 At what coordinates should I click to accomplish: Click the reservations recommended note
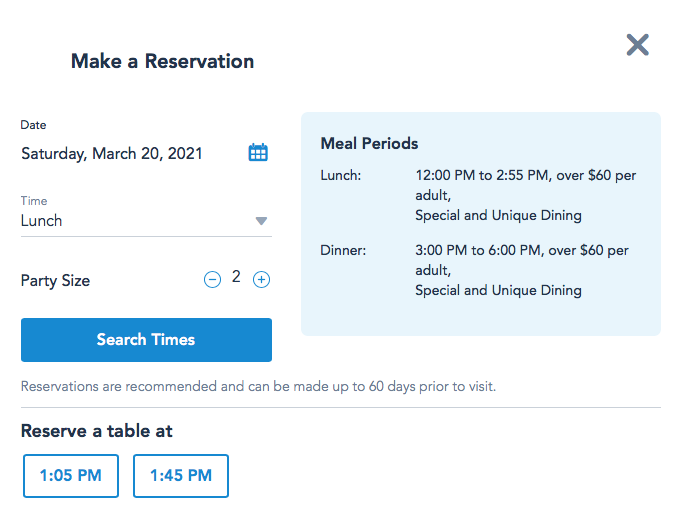(x=258, y=386)
